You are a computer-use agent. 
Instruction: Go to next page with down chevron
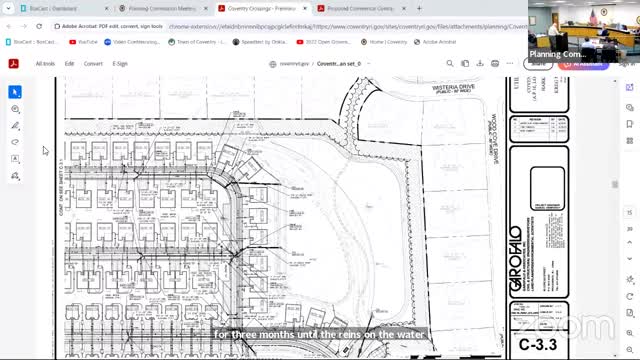pyautogui.click(x=630, y=259)
